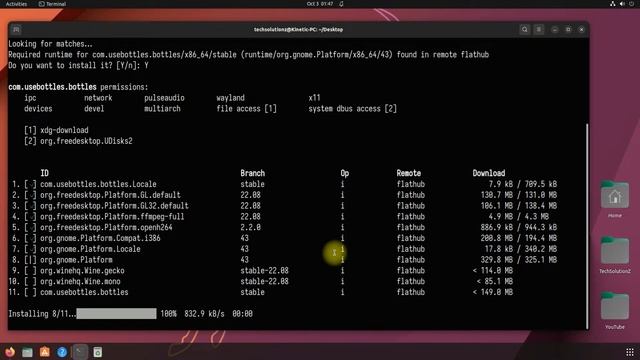Click '[2] org.freedesktop.UDisks2' line
The height and width of the screenshot is (360, 640).
[x=78, y=141]
